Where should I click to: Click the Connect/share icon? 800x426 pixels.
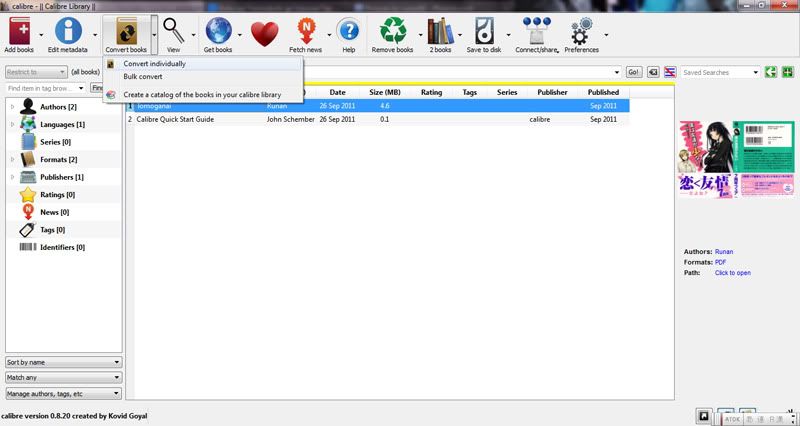coord(536,31)
